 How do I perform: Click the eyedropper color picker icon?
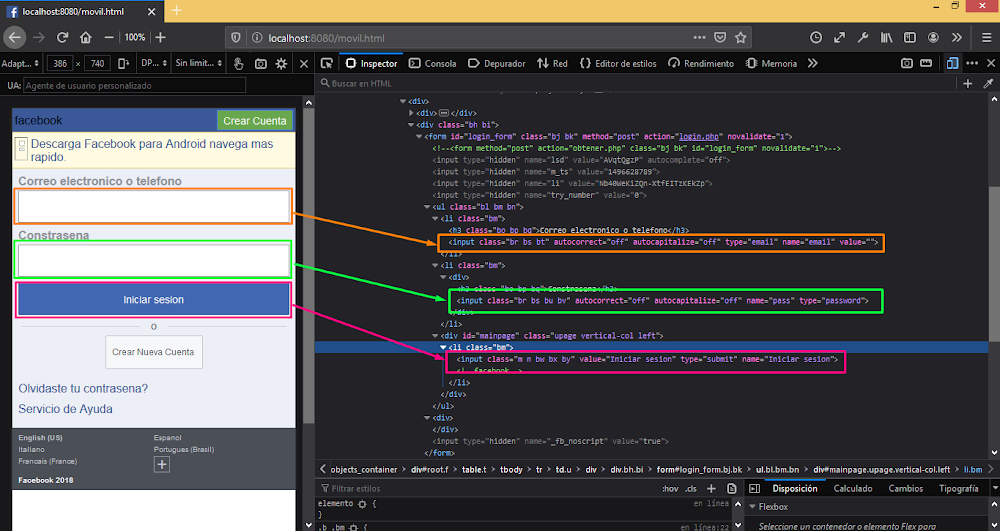(x=988, y=84)
